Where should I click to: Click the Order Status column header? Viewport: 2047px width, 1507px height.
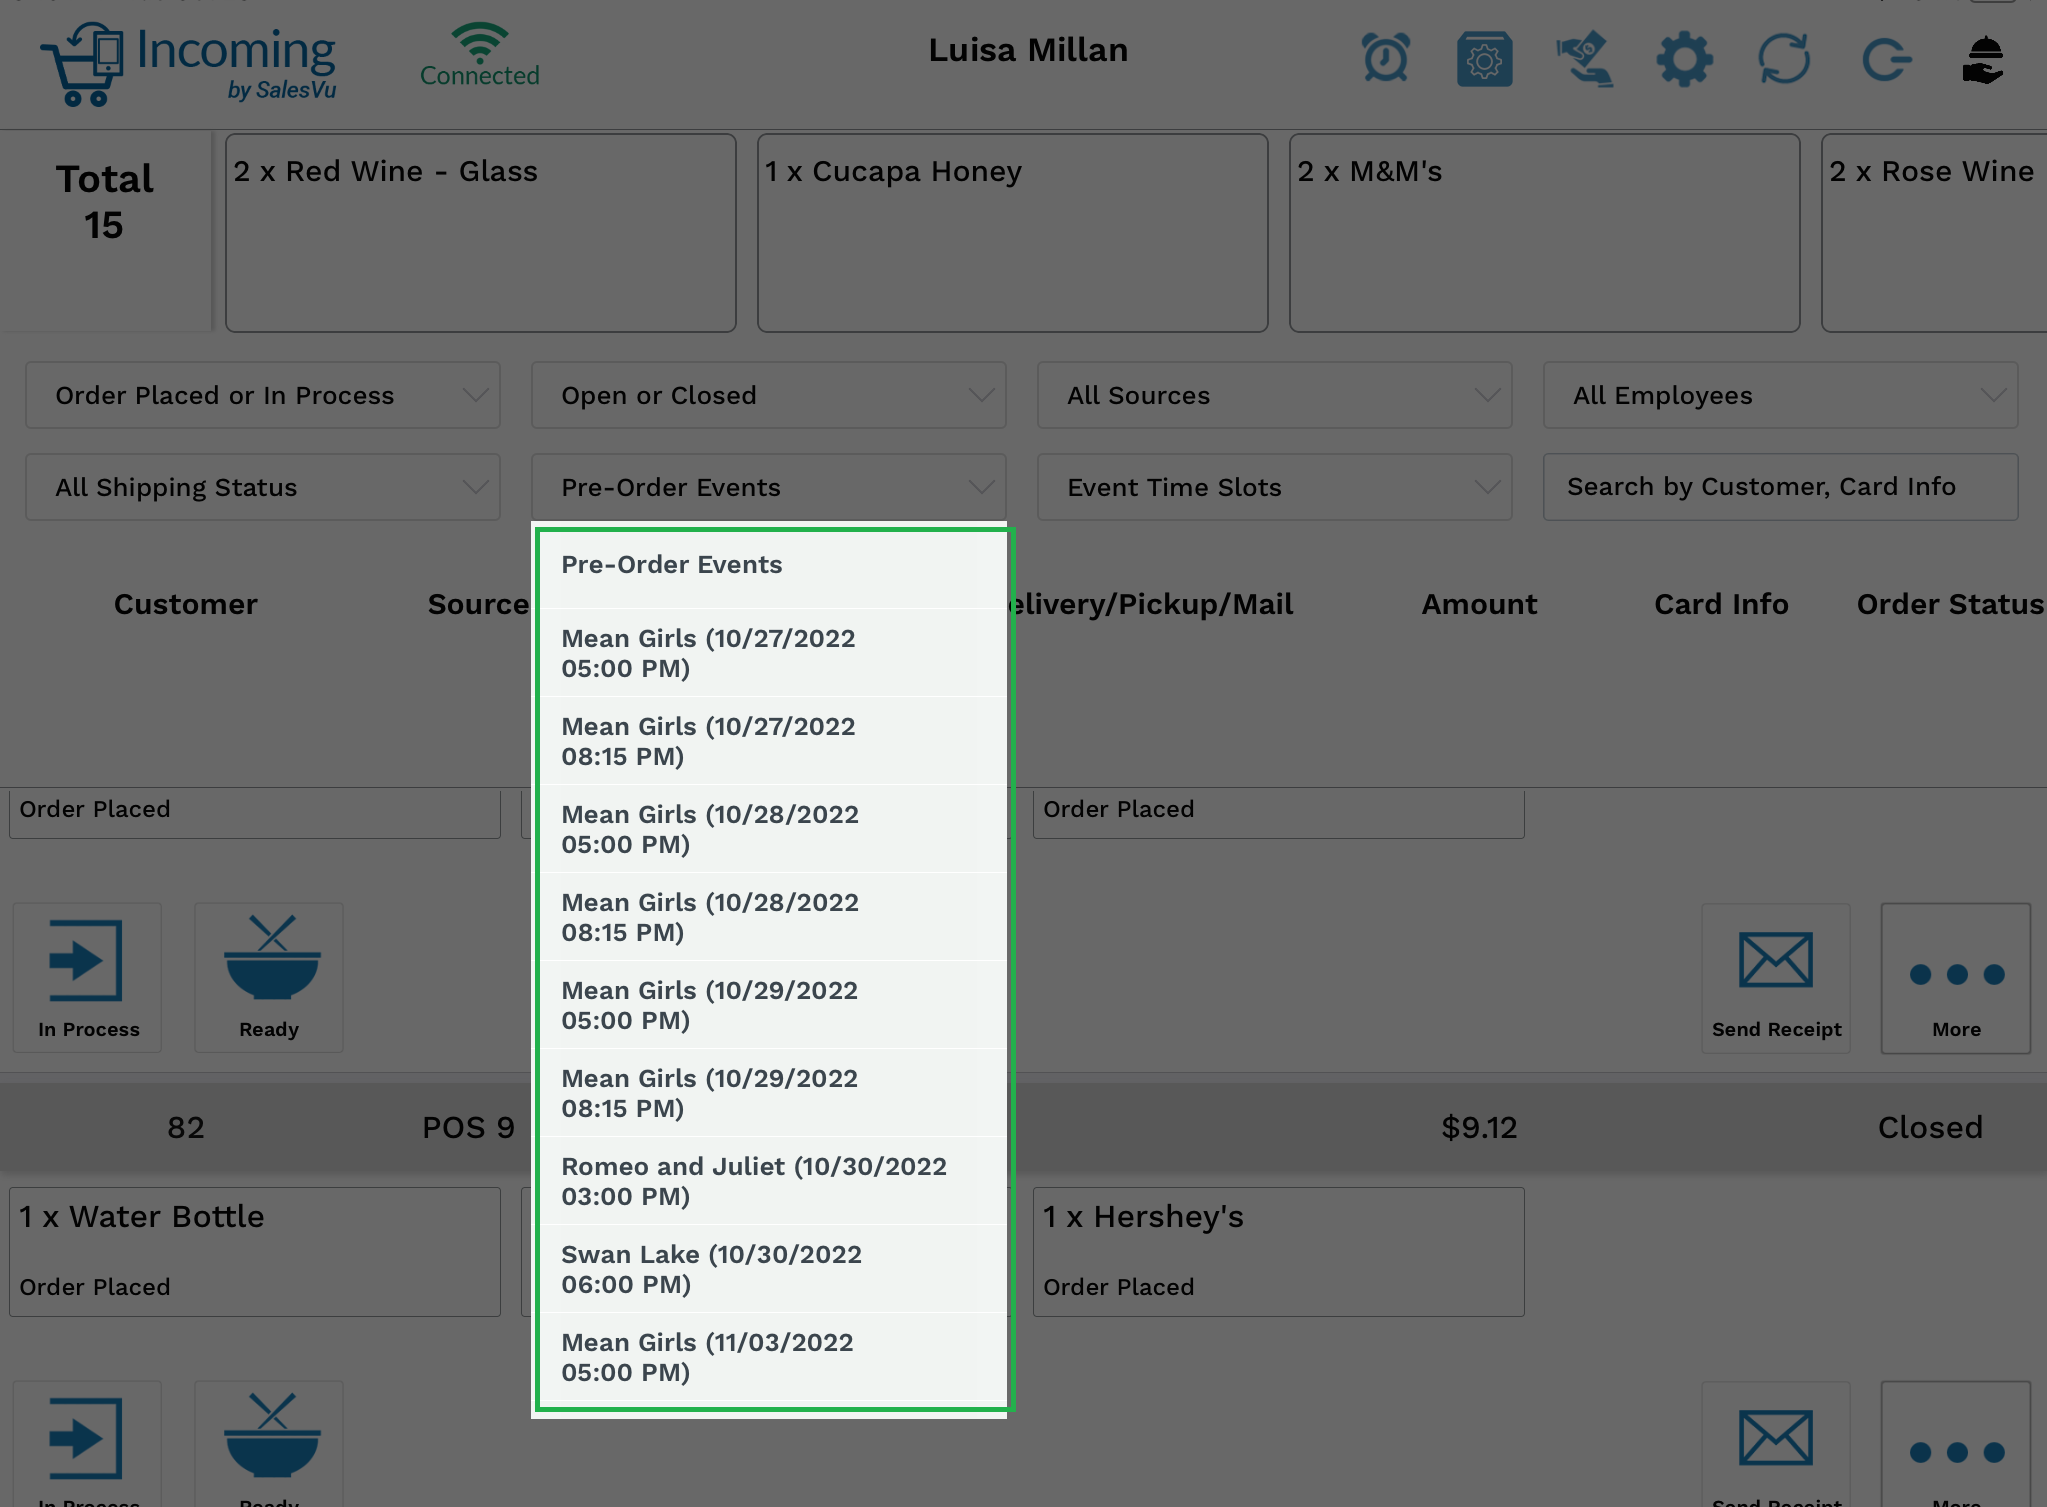[x=1950, y=604]
